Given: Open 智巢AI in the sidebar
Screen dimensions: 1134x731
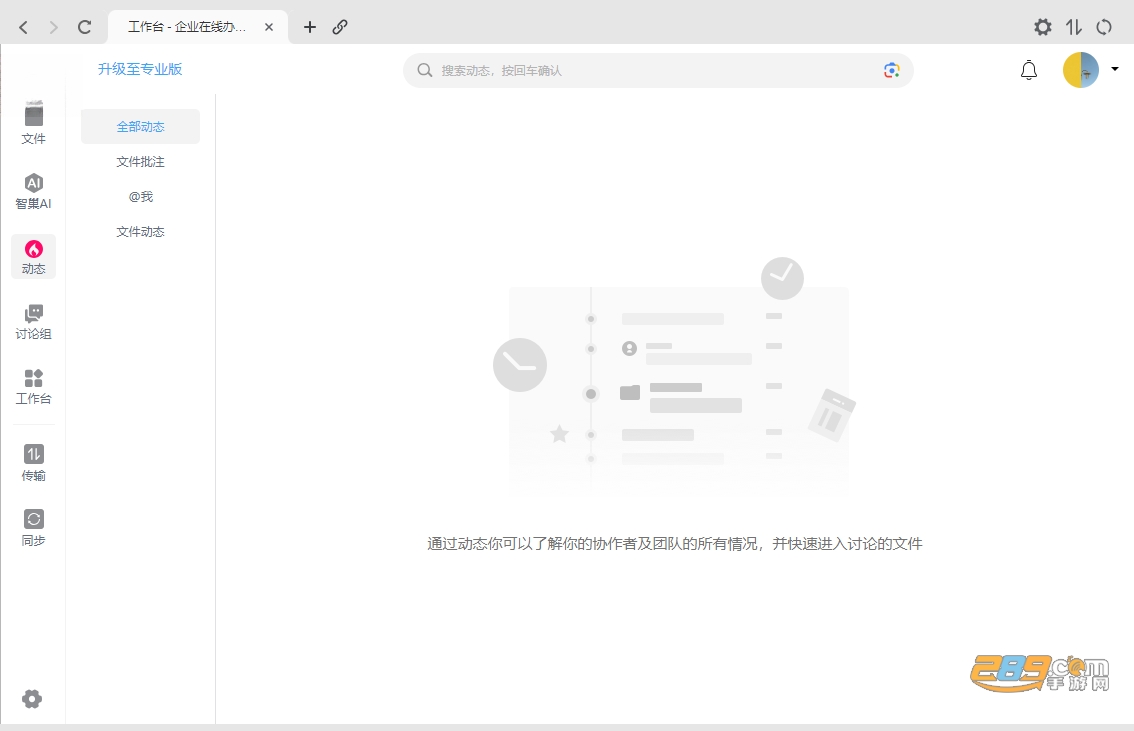Looking at the screenshot, I should [33, 192].
